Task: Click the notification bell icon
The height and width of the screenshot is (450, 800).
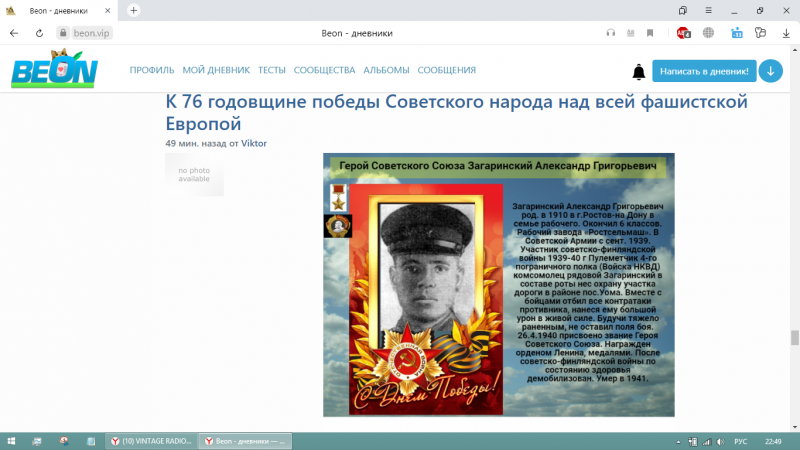Action: 639,71
